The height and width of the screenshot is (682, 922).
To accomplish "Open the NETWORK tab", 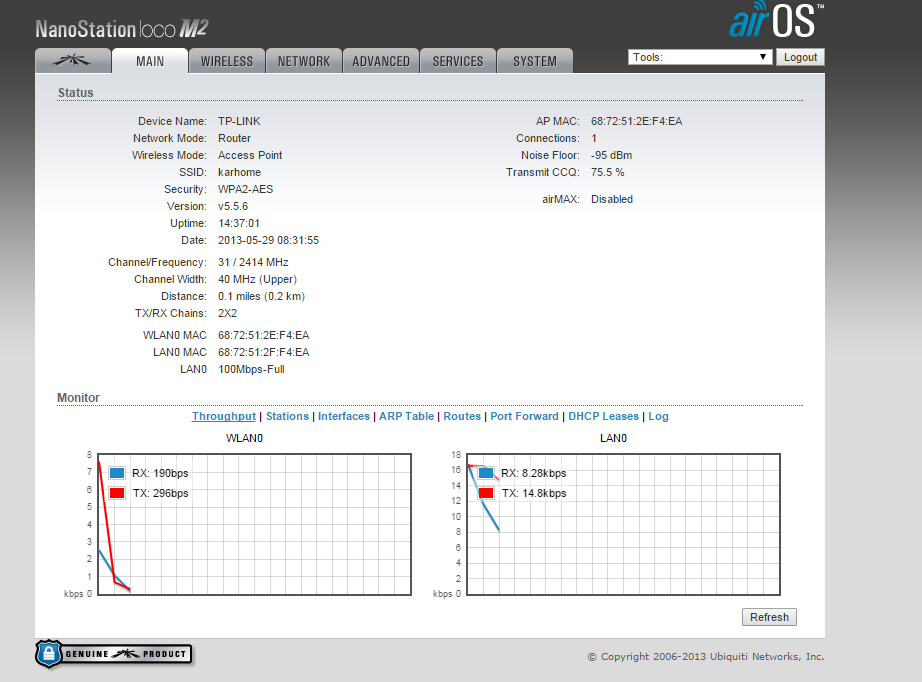I will 304,61.
